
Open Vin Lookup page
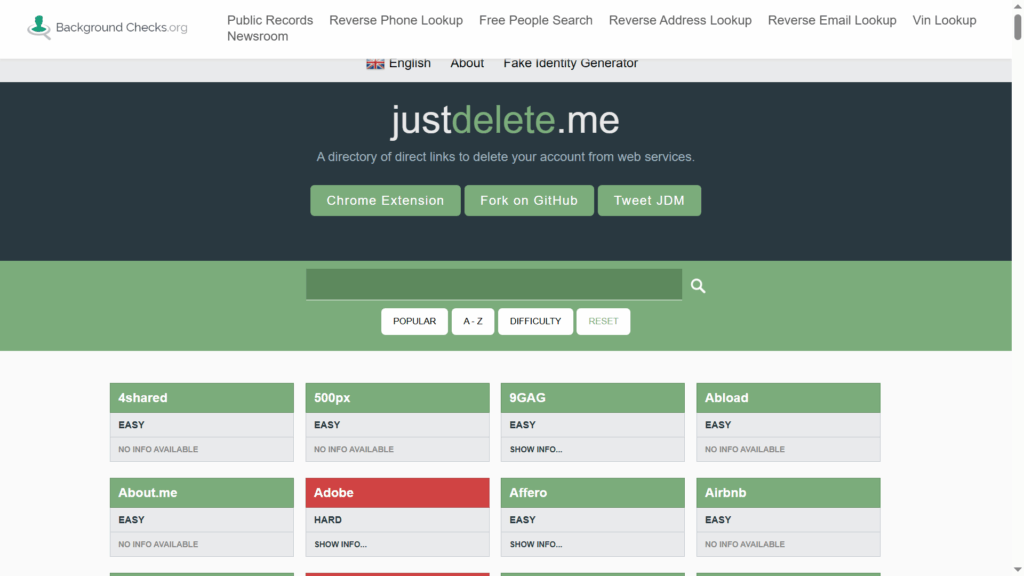[944, 20]
